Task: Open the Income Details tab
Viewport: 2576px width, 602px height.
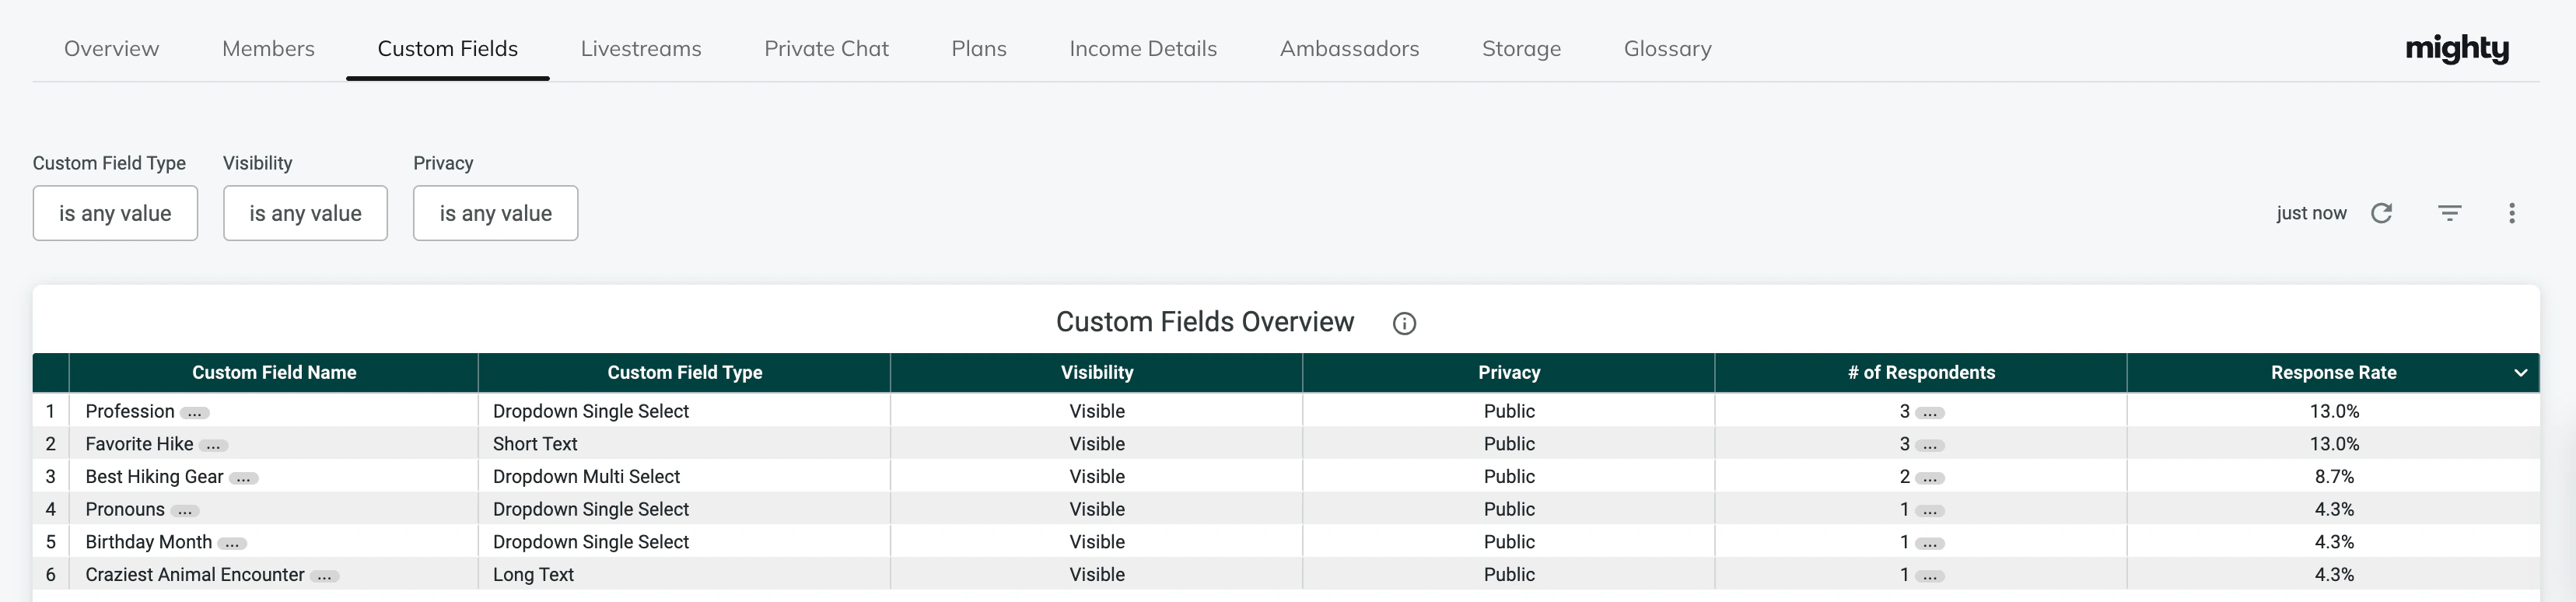Action: point(1143,49)
